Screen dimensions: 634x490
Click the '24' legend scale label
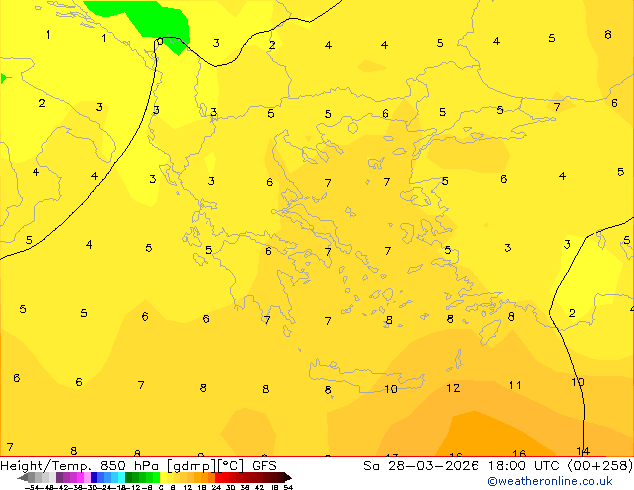(x=216, y=487)
